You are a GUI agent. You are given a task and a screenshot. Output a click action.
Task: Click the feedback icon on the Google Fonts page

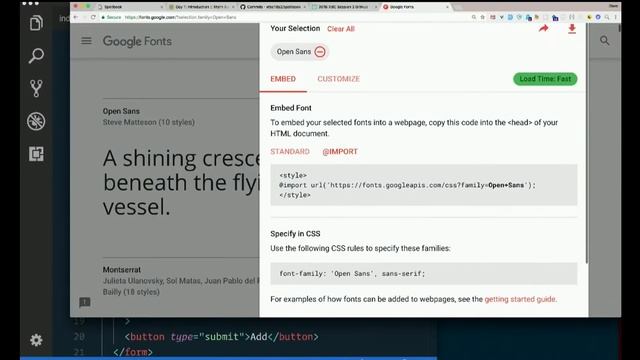(x=84, y=302)
